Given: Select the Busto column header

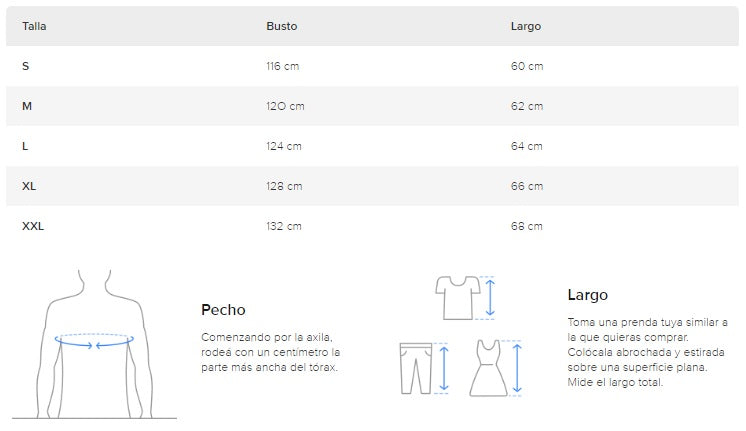Looking at the screenshot, I should pos(281,26).
